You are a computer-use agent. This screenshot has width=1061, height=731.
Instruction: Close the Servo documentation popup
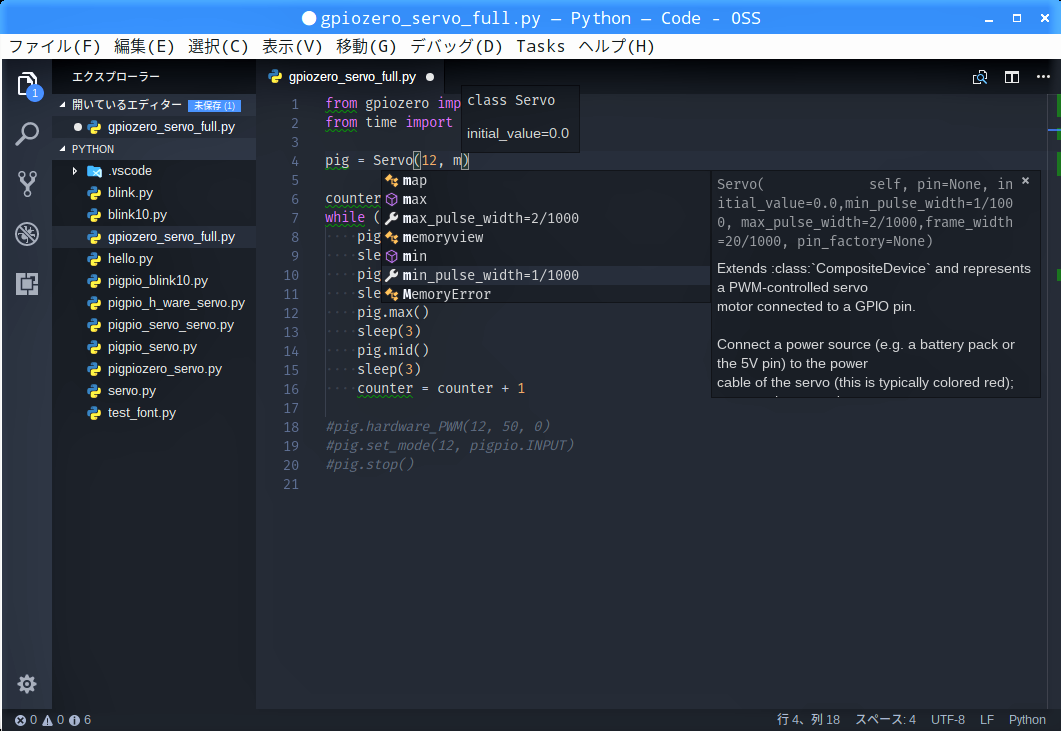click(x=1025, y=181)
